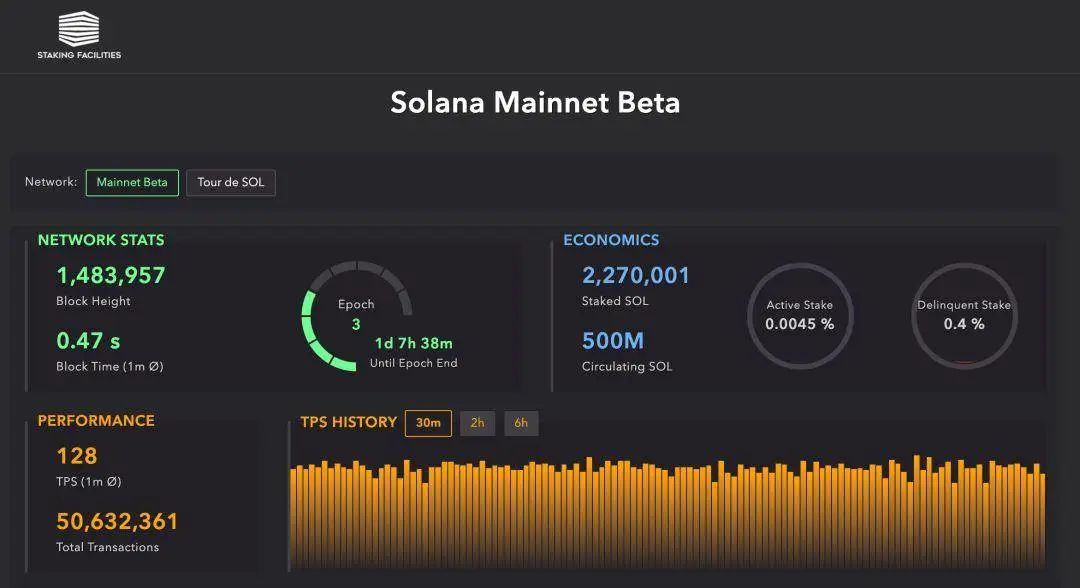The image size is (1080, 588).
Task: Click the Epoch progress ring
Action: (x=357, y=316)
